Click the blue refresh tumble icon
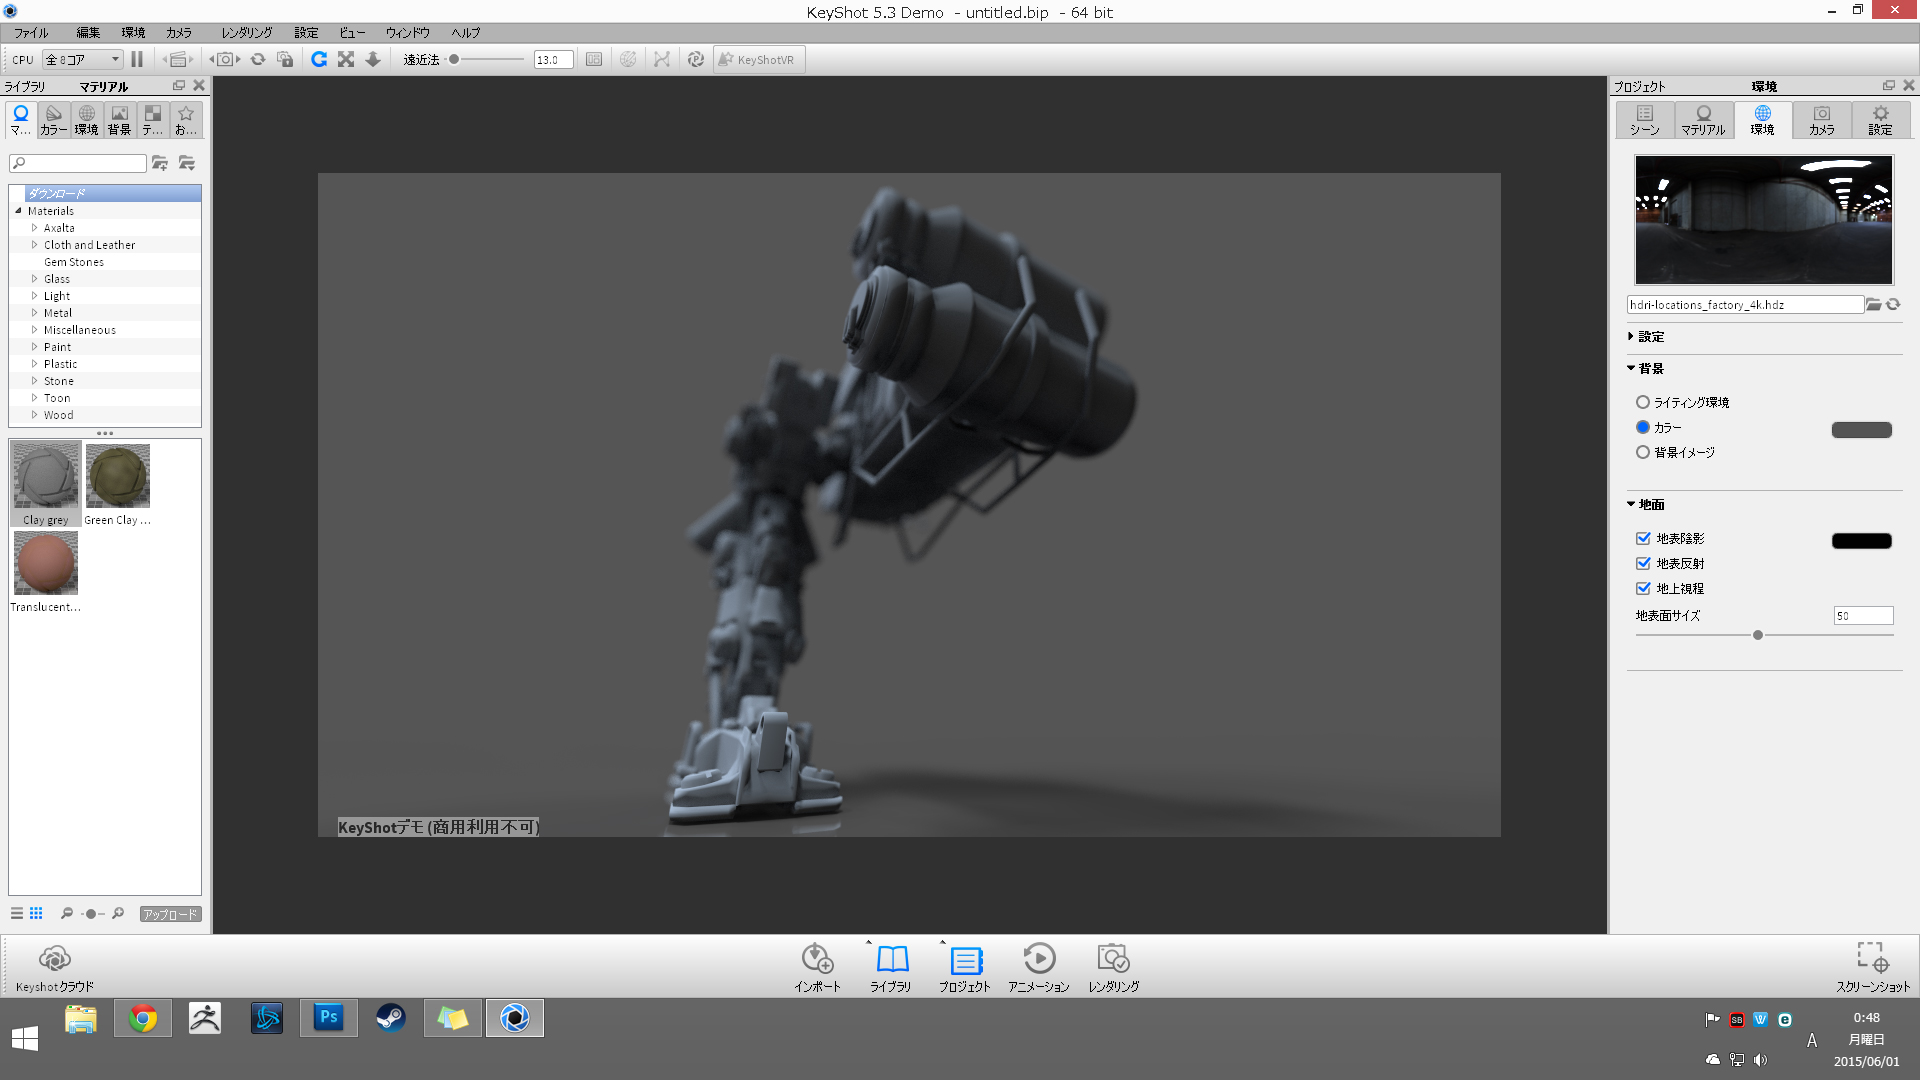 (x=319, y=59)
